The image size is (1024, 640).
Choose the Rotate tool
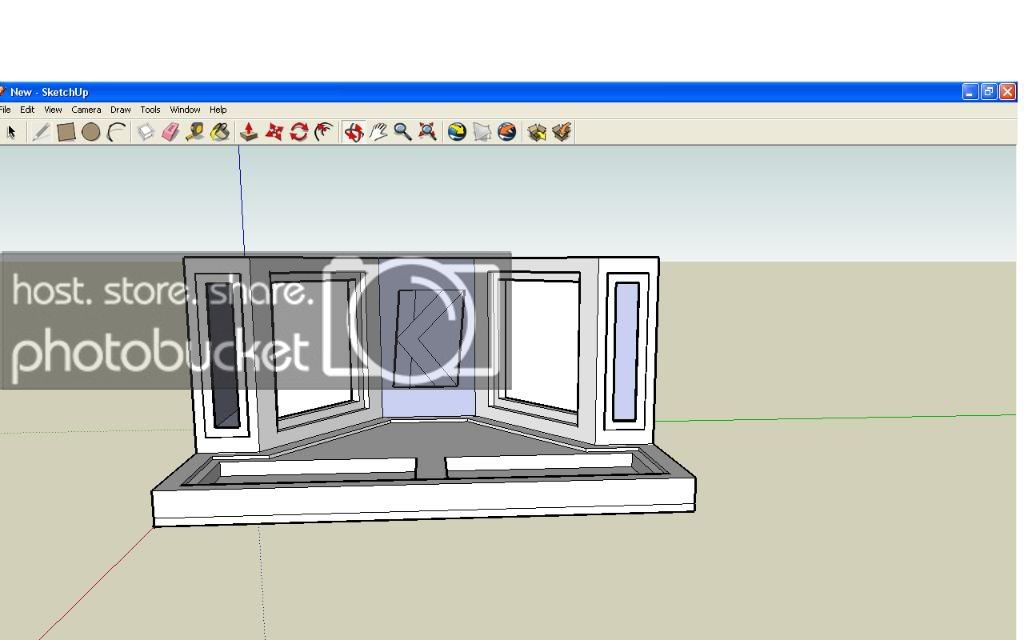pos(298,133)
